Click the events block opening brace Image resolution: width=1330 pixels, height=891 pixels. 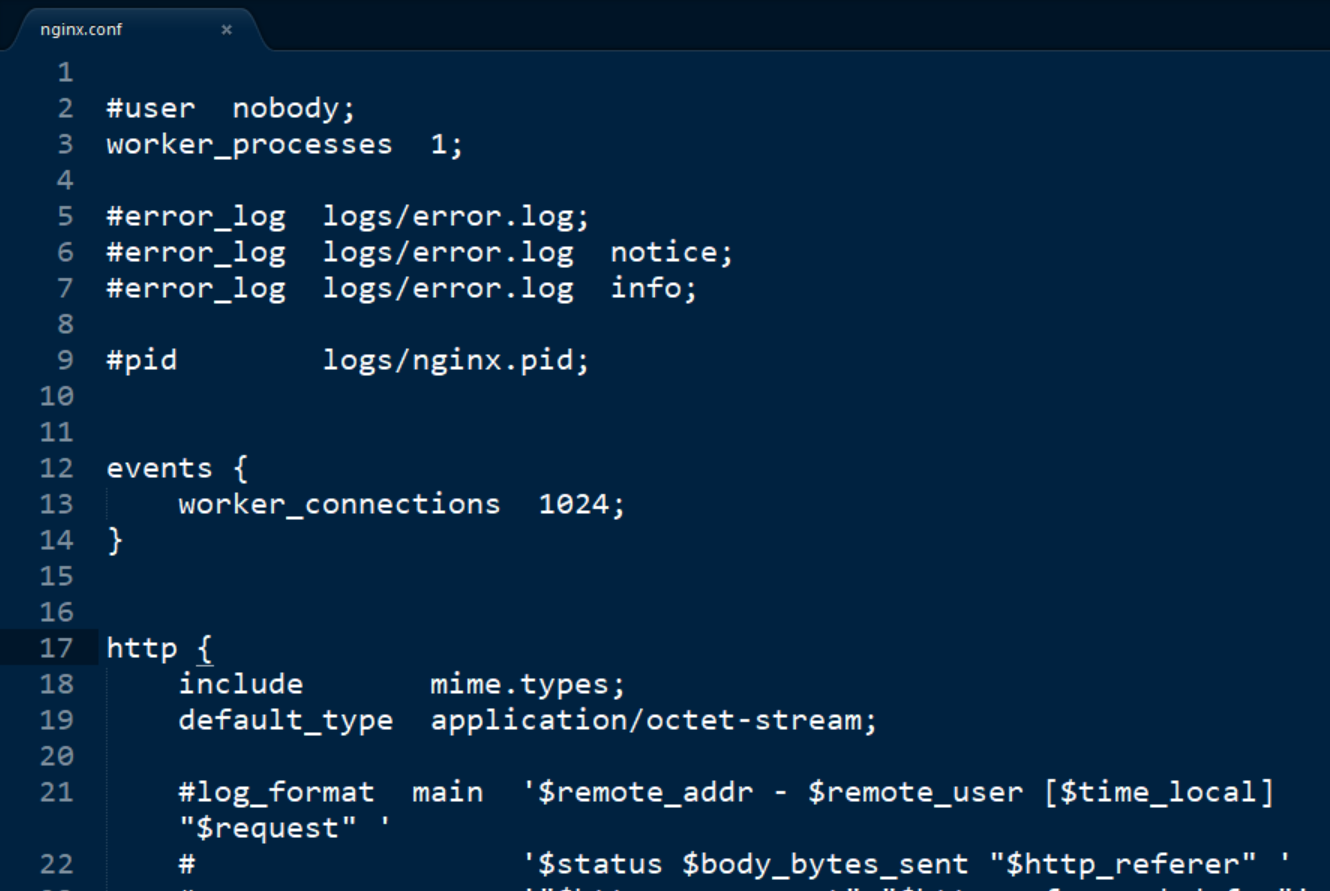239,468
